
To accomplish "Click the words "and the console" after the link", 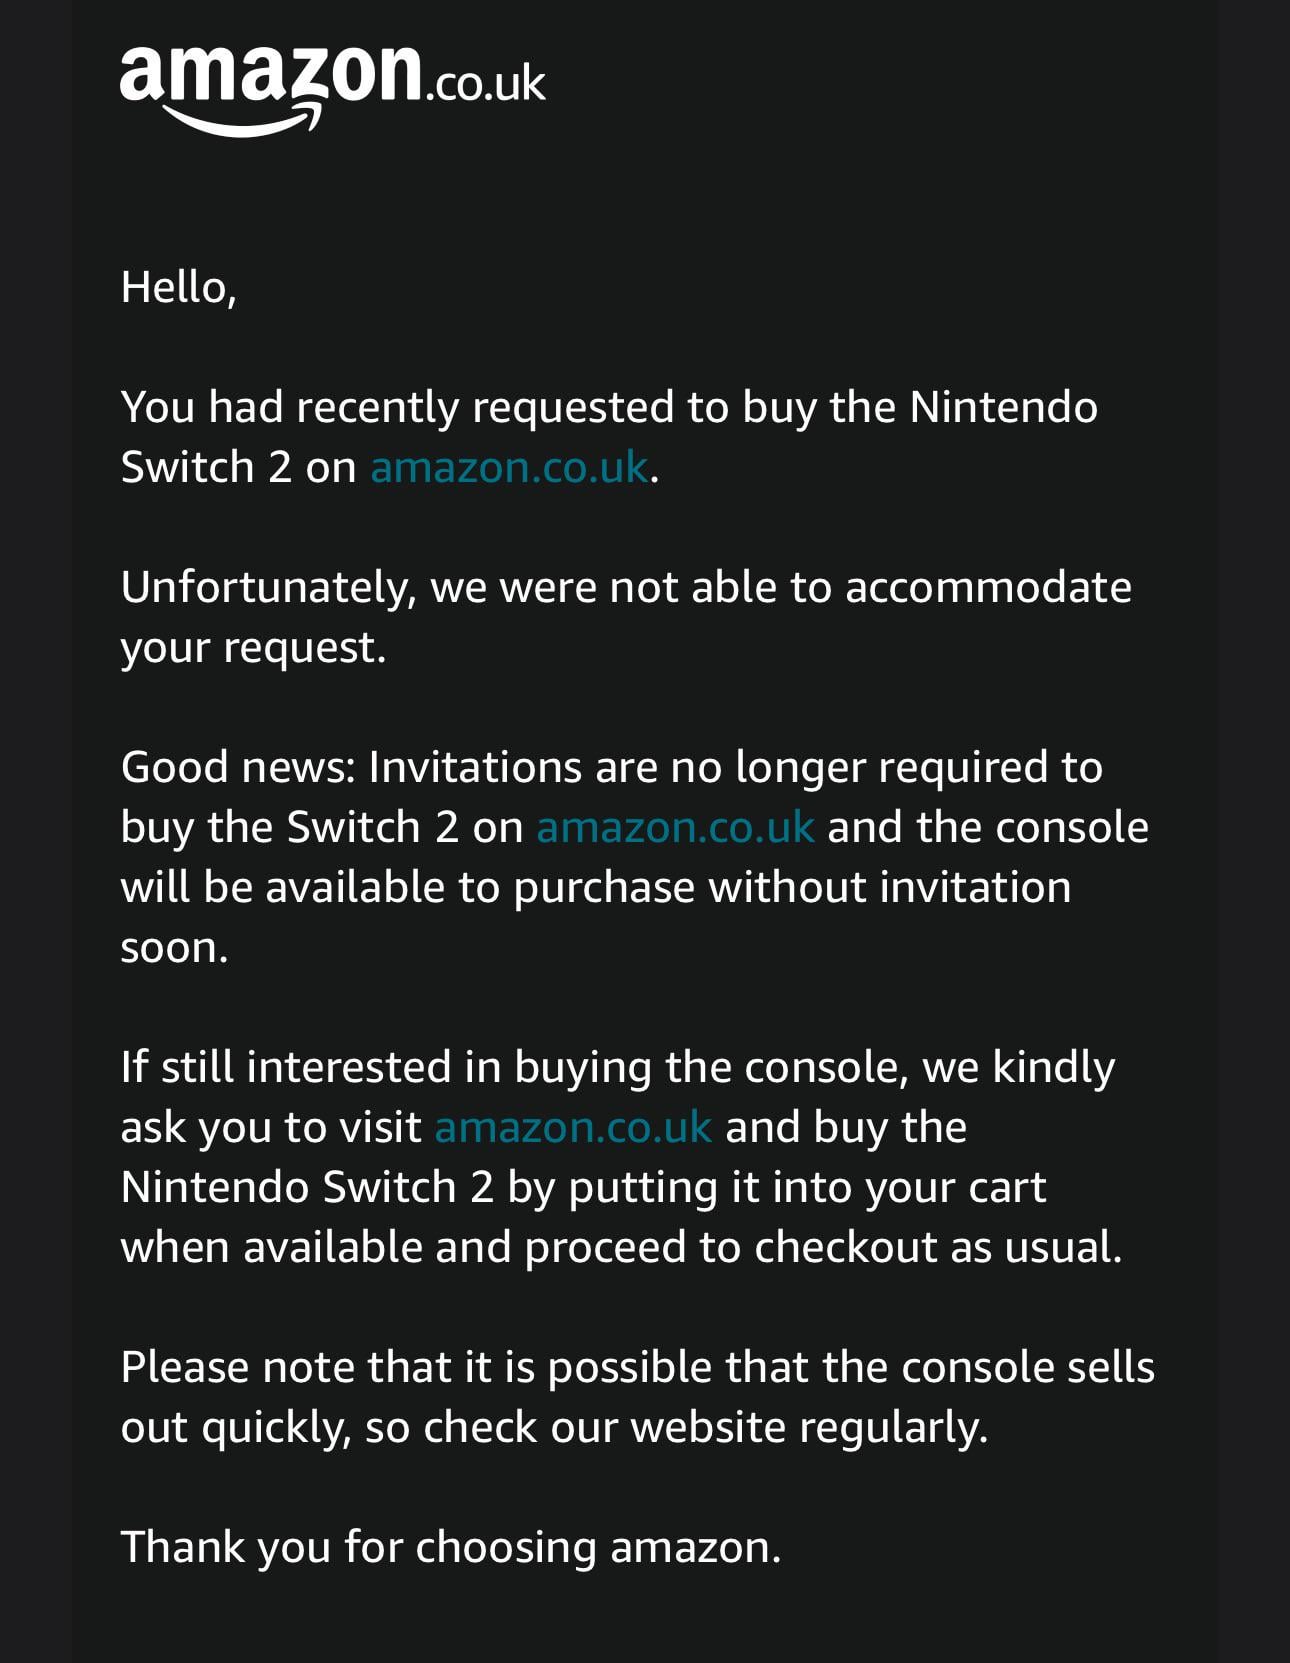I will (x=988, y=828).
